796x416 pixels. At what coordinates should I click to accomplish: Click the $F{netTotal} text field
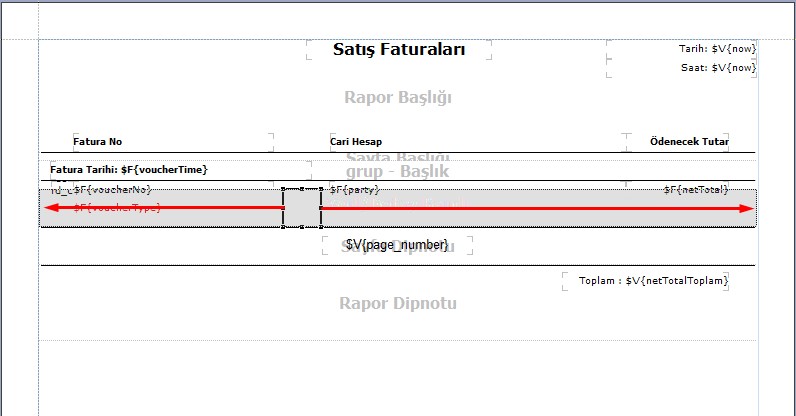coord(696,189)
